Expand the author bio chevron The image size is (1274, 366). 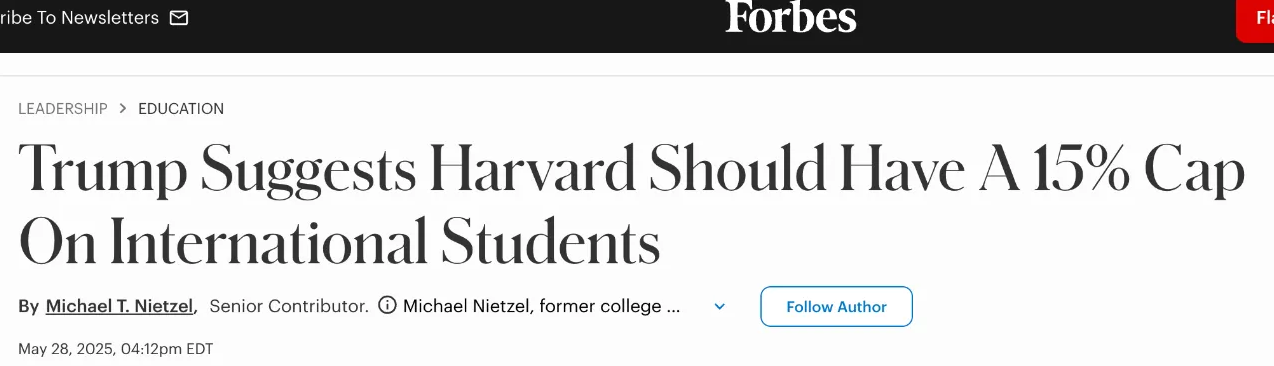coord(719,307)
